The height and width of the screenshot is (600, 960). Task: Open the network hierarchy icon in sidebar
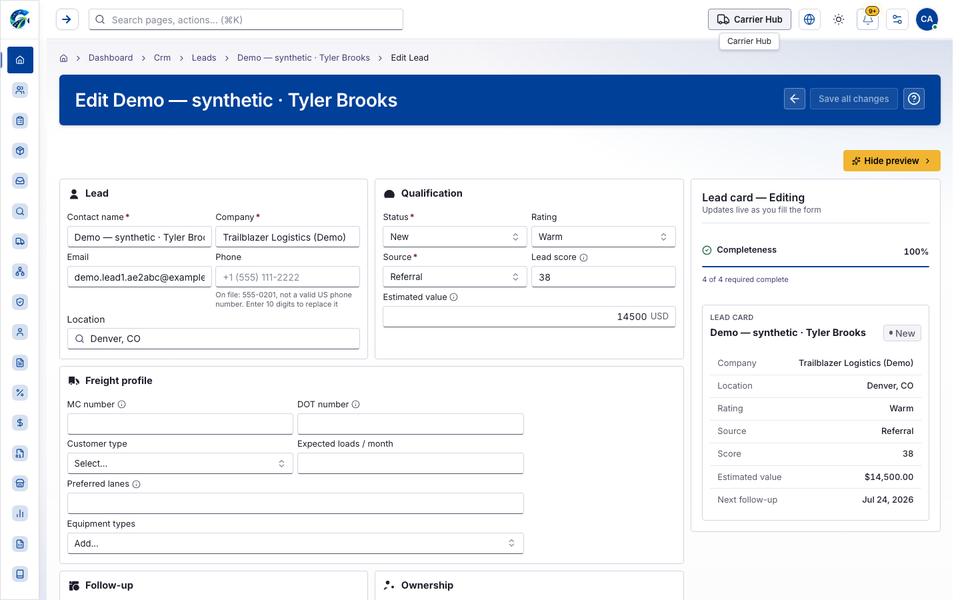click(20, 271)
